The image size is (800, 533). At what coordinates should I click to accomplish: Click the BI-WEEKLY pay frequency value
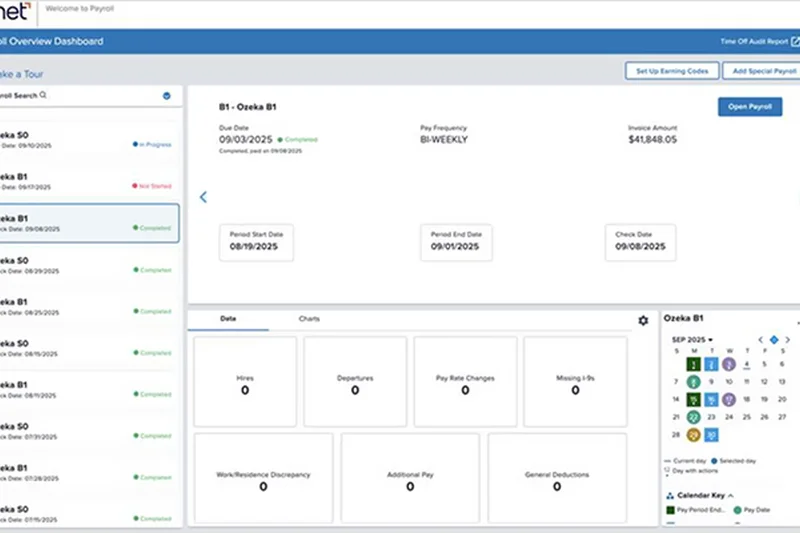coord(444,140)
